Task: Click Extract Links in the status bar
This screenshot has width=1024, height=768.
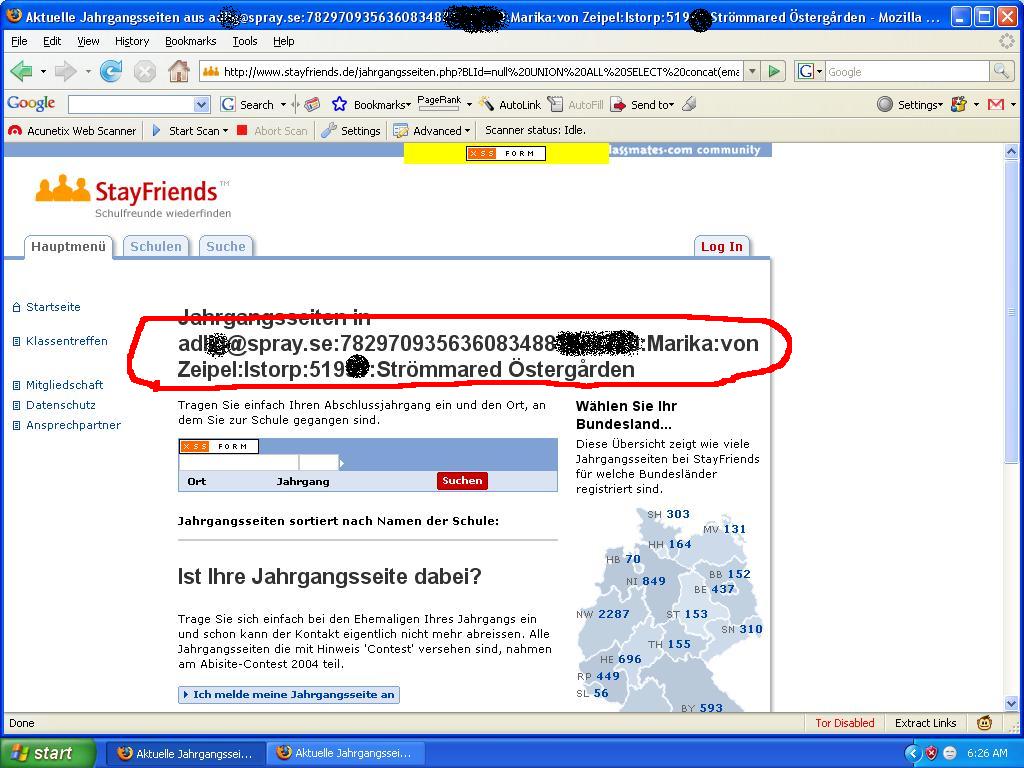Action: coord(925,723)
